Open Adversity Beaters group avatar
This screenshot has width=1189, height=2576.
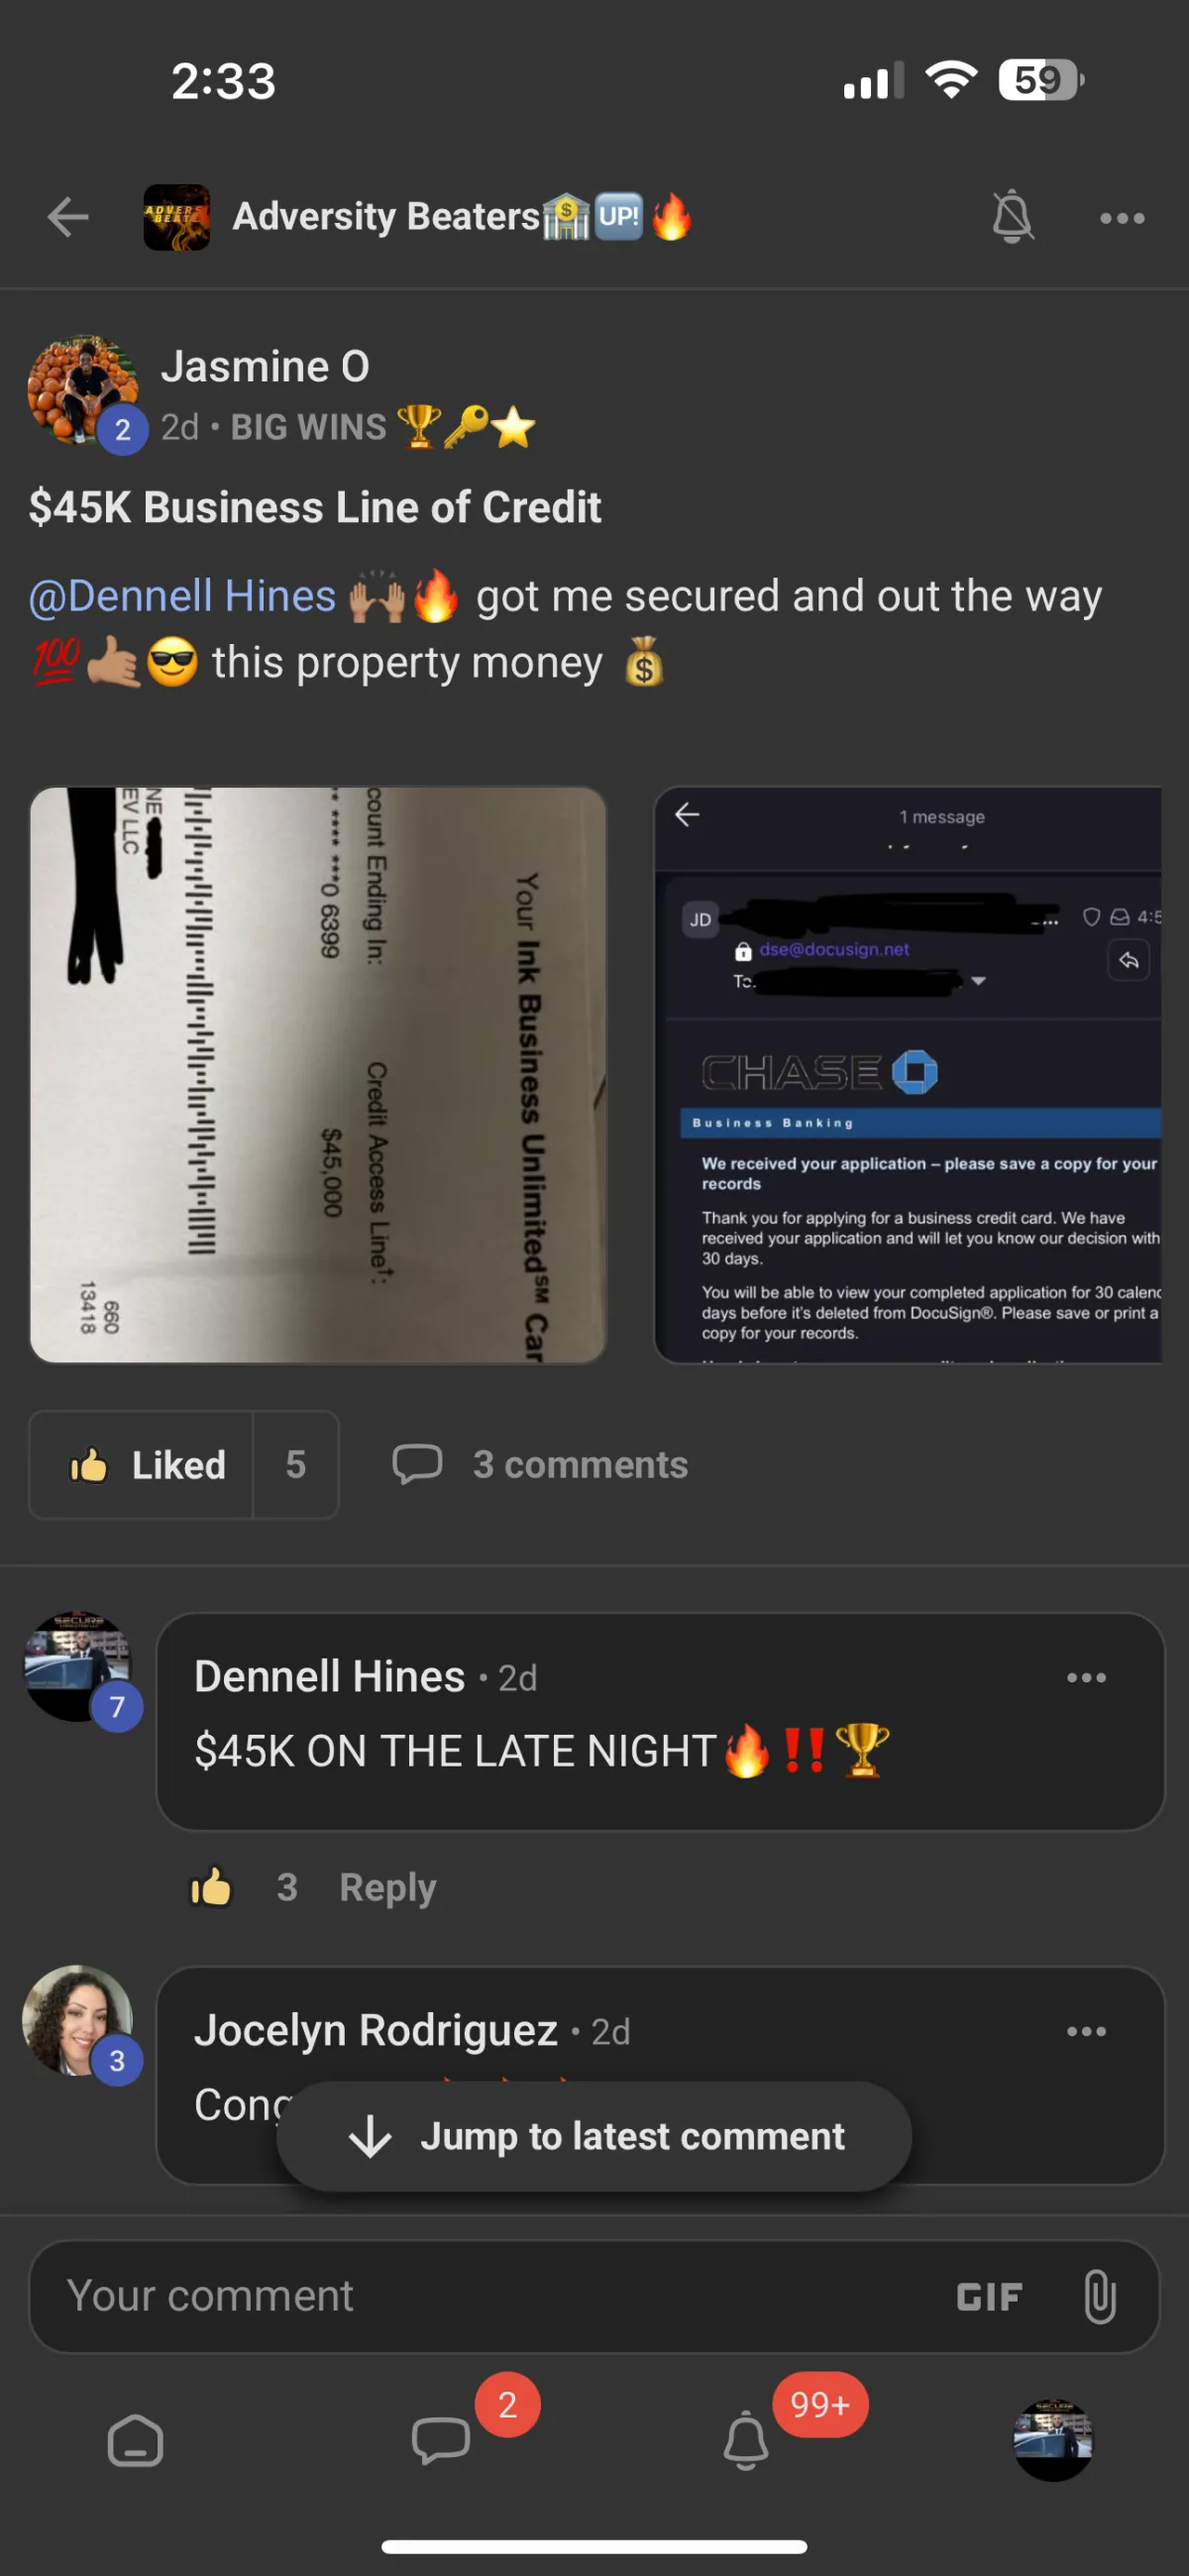tap(177, 217)
